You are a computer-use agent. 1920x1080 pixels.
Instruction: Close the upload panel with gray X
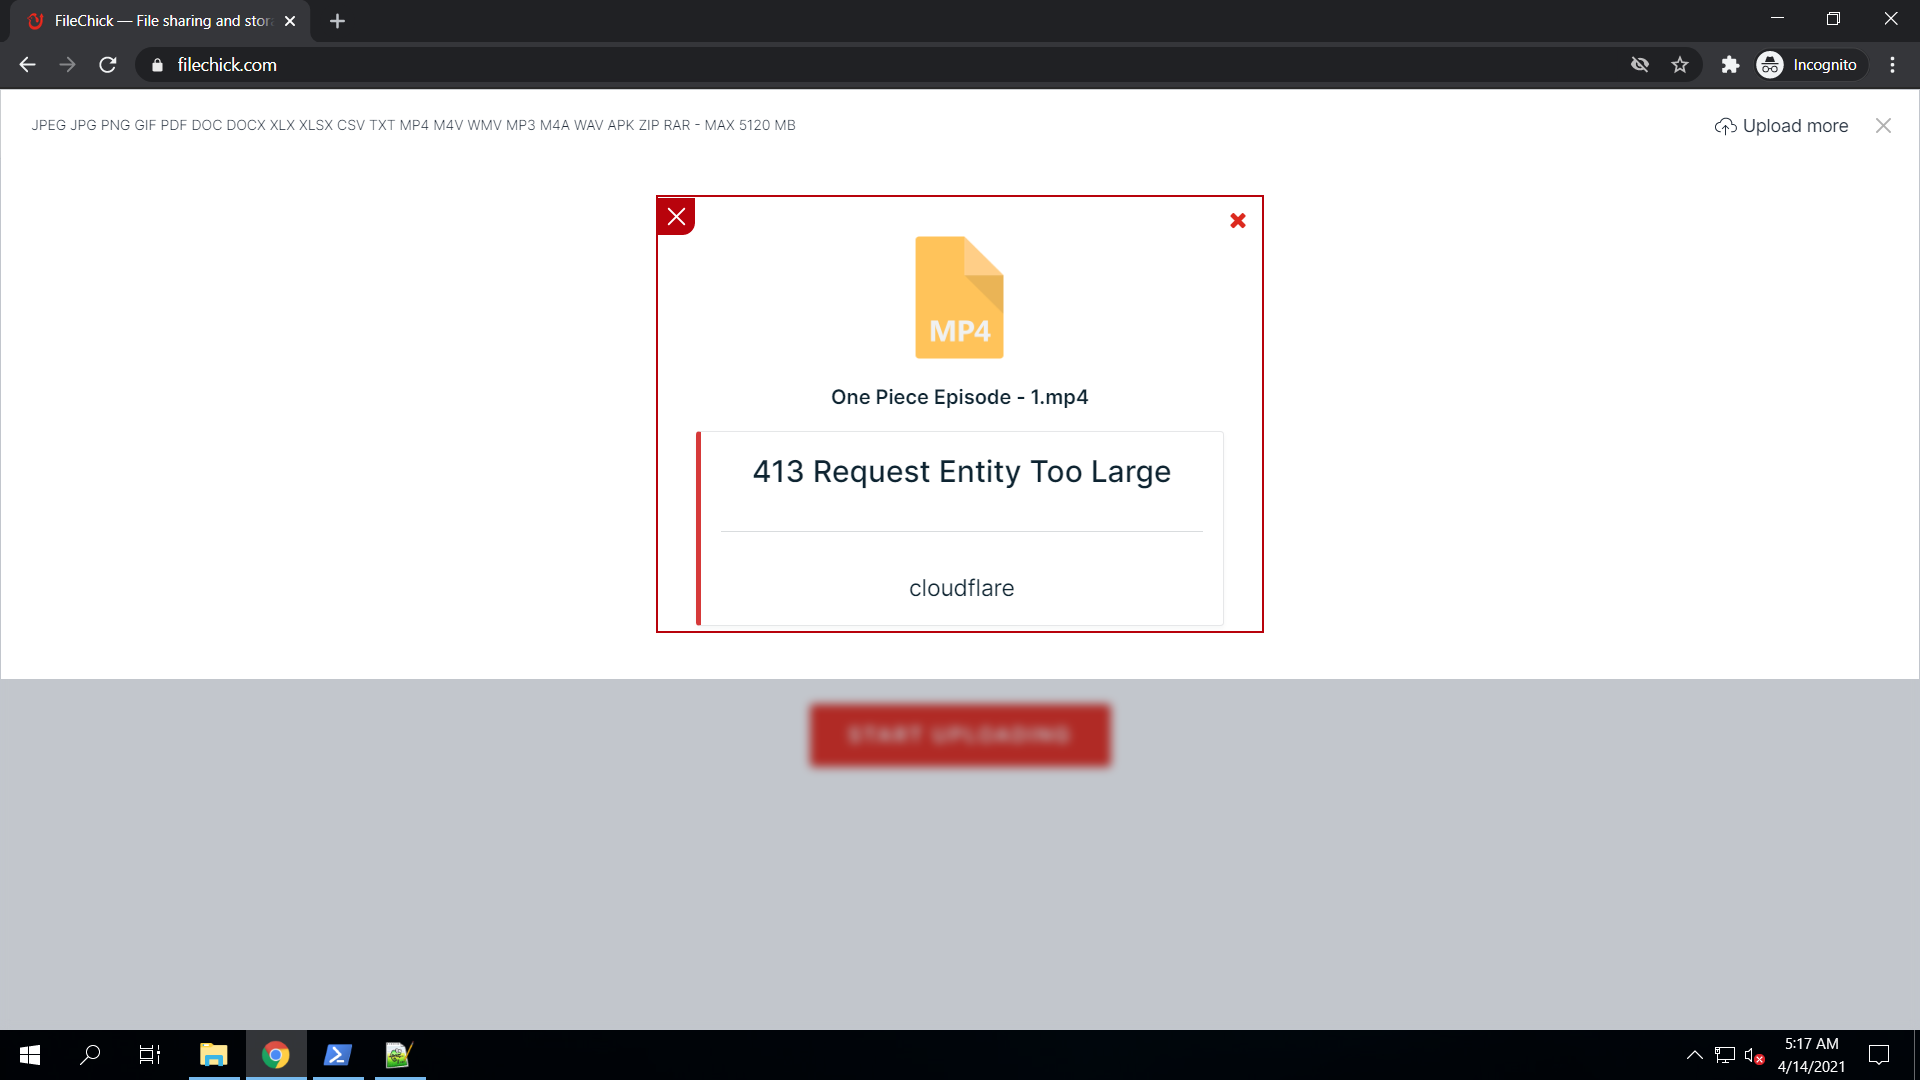pos(1883,126)
